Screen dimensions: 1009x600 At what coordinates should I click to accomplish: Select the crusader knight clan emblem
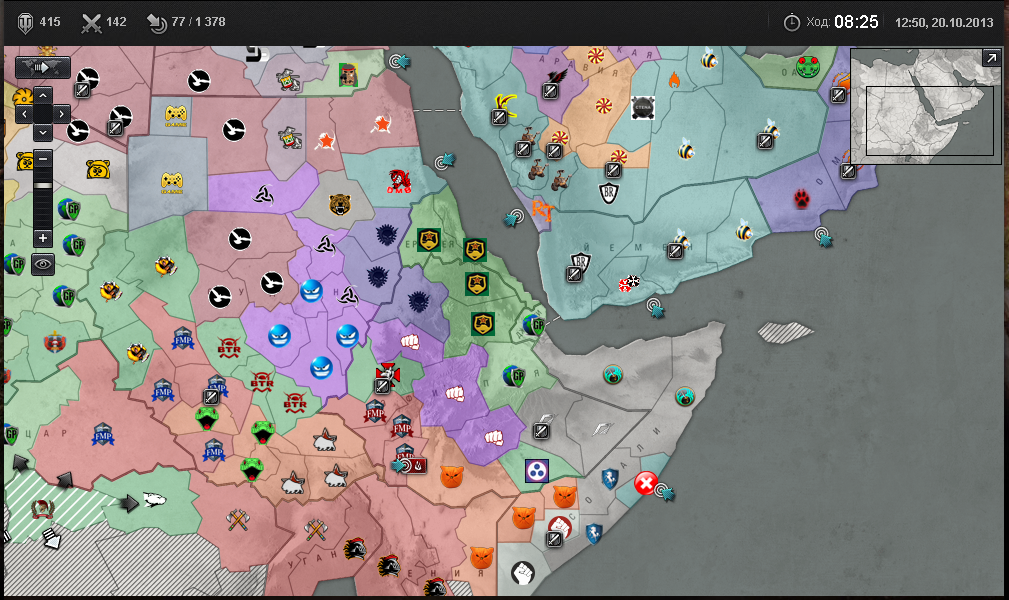388,373
